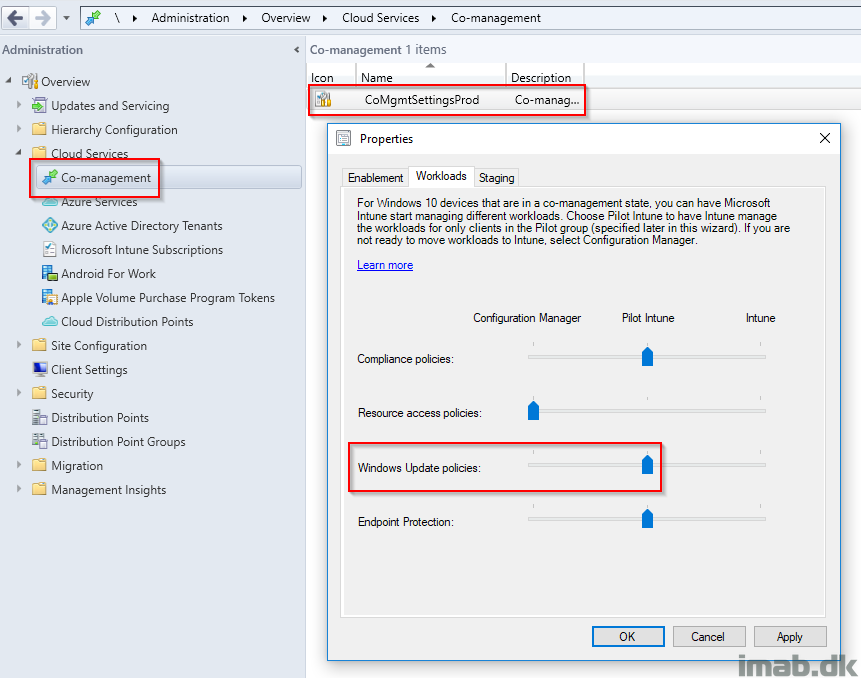Select Overview in the breadcrumb bar
The height and width of the screenshot is (678, 861).
(286, 18)
